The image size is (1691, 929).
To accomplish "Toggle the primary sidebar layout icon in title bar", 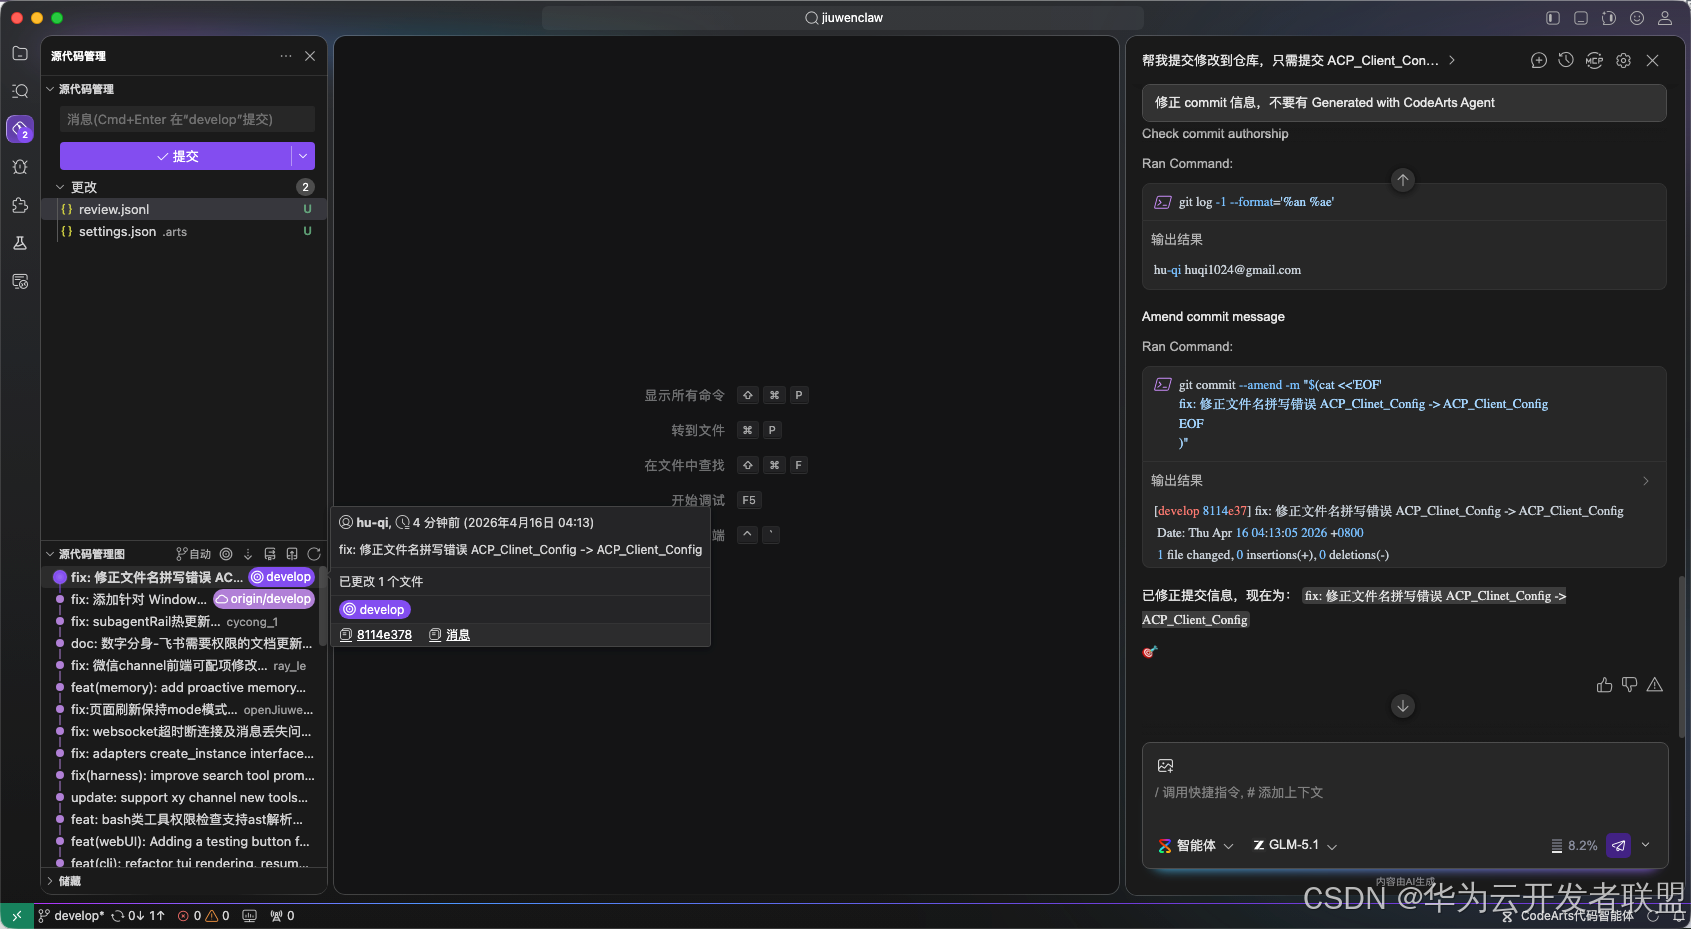I will coord(1553,18).
